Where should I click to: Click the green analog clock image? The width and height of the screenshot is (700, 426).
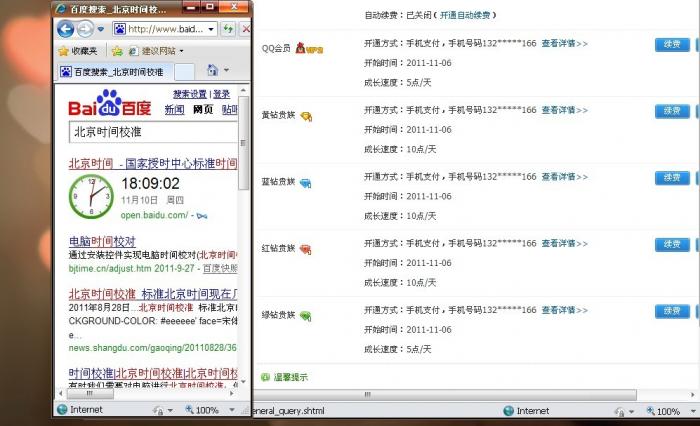click(92, 196)
